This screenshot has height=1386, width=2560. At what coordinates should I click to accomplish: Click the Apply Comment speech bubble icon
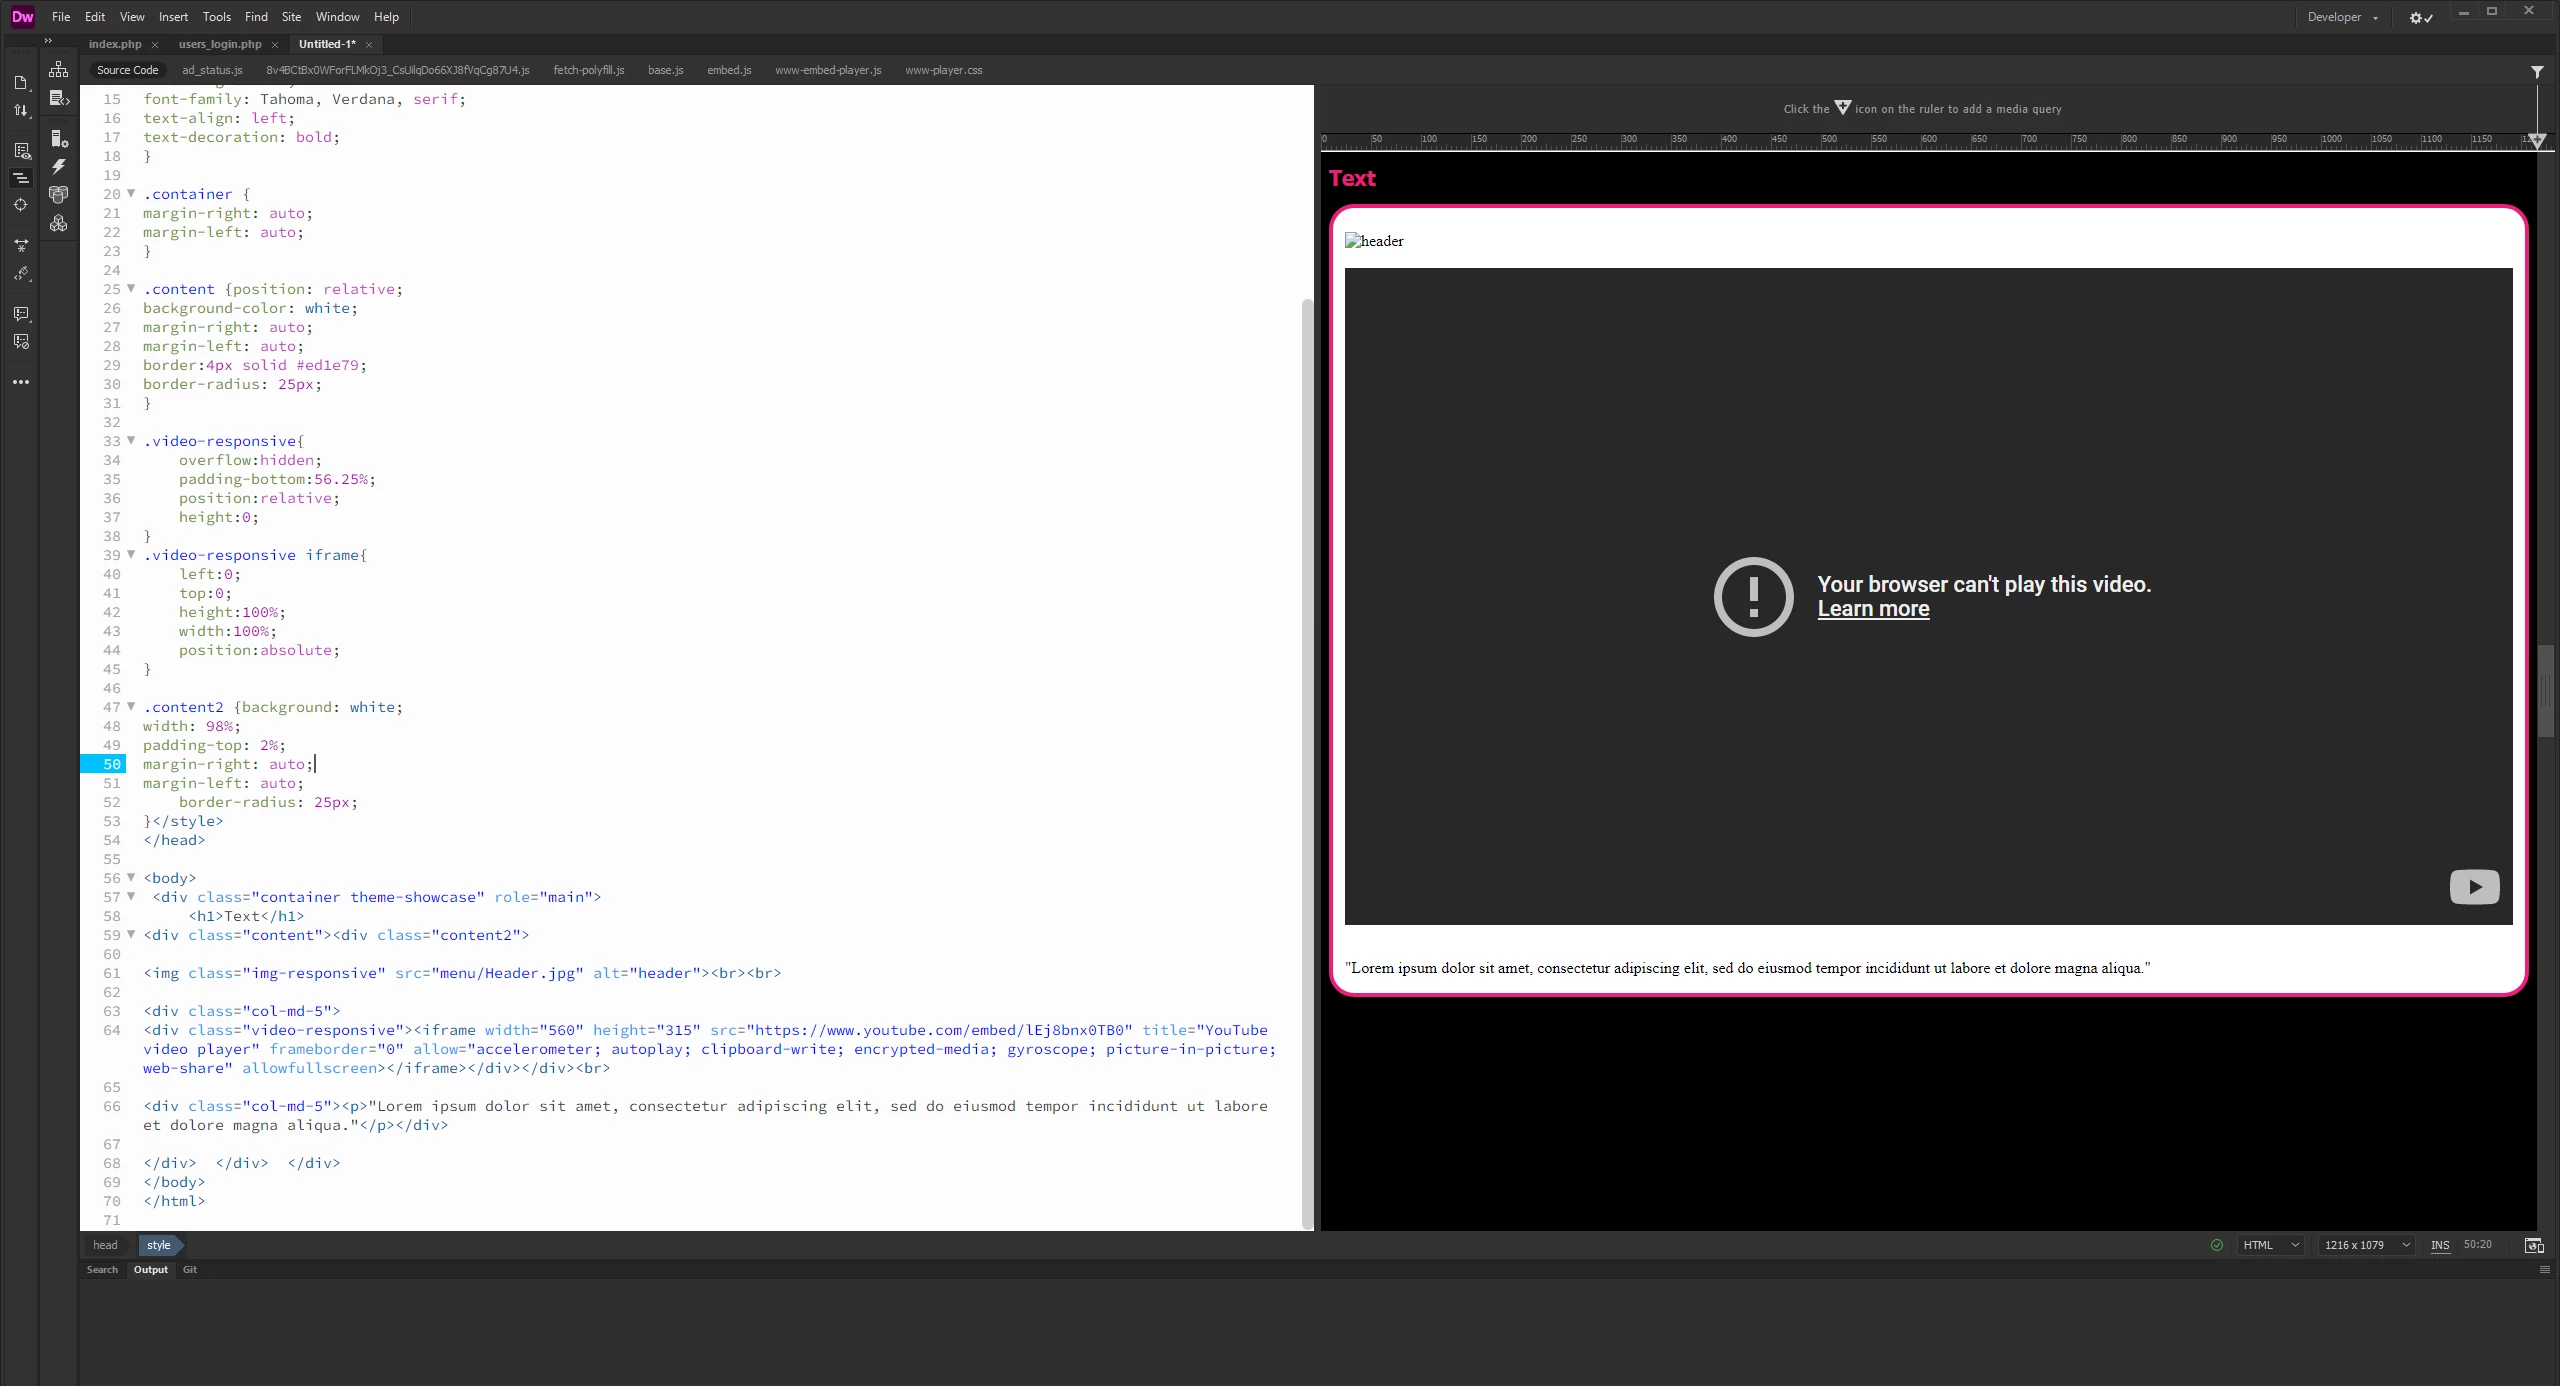coord(21,314)
